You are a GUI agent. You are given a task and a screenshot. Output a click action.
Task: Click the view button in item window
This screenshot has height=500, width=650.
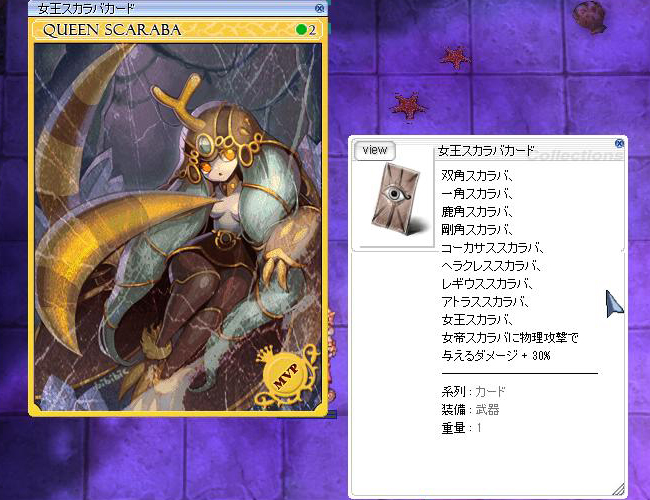pyautogui.click(x=375, y=150)
